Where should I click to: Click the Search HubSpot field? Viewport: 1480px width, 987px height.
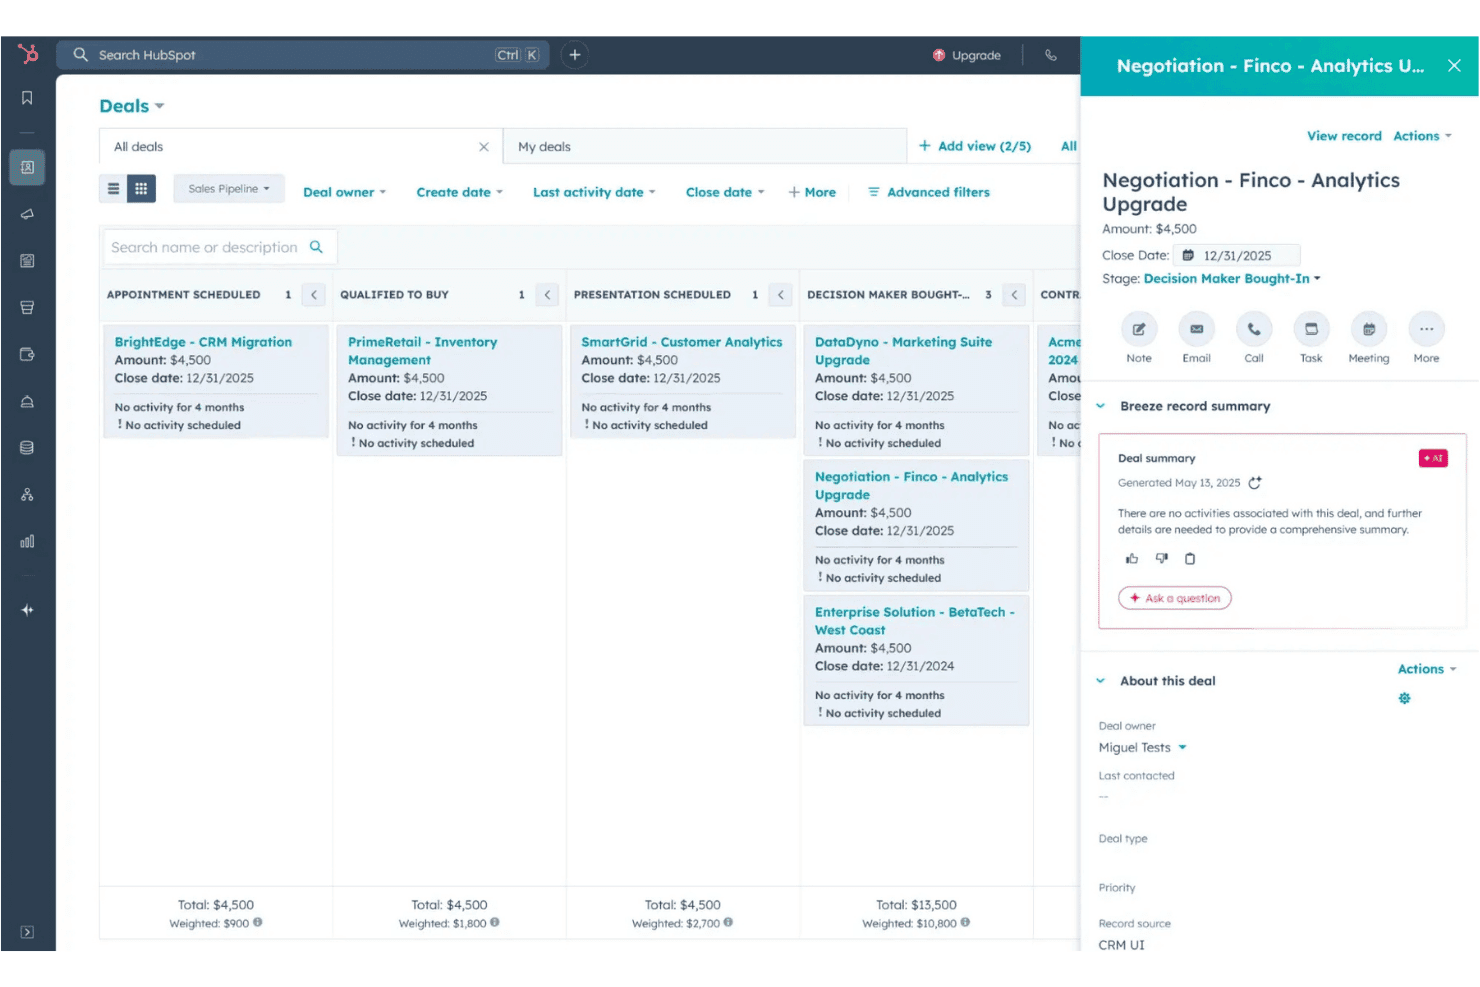click(x=302, y=56)
